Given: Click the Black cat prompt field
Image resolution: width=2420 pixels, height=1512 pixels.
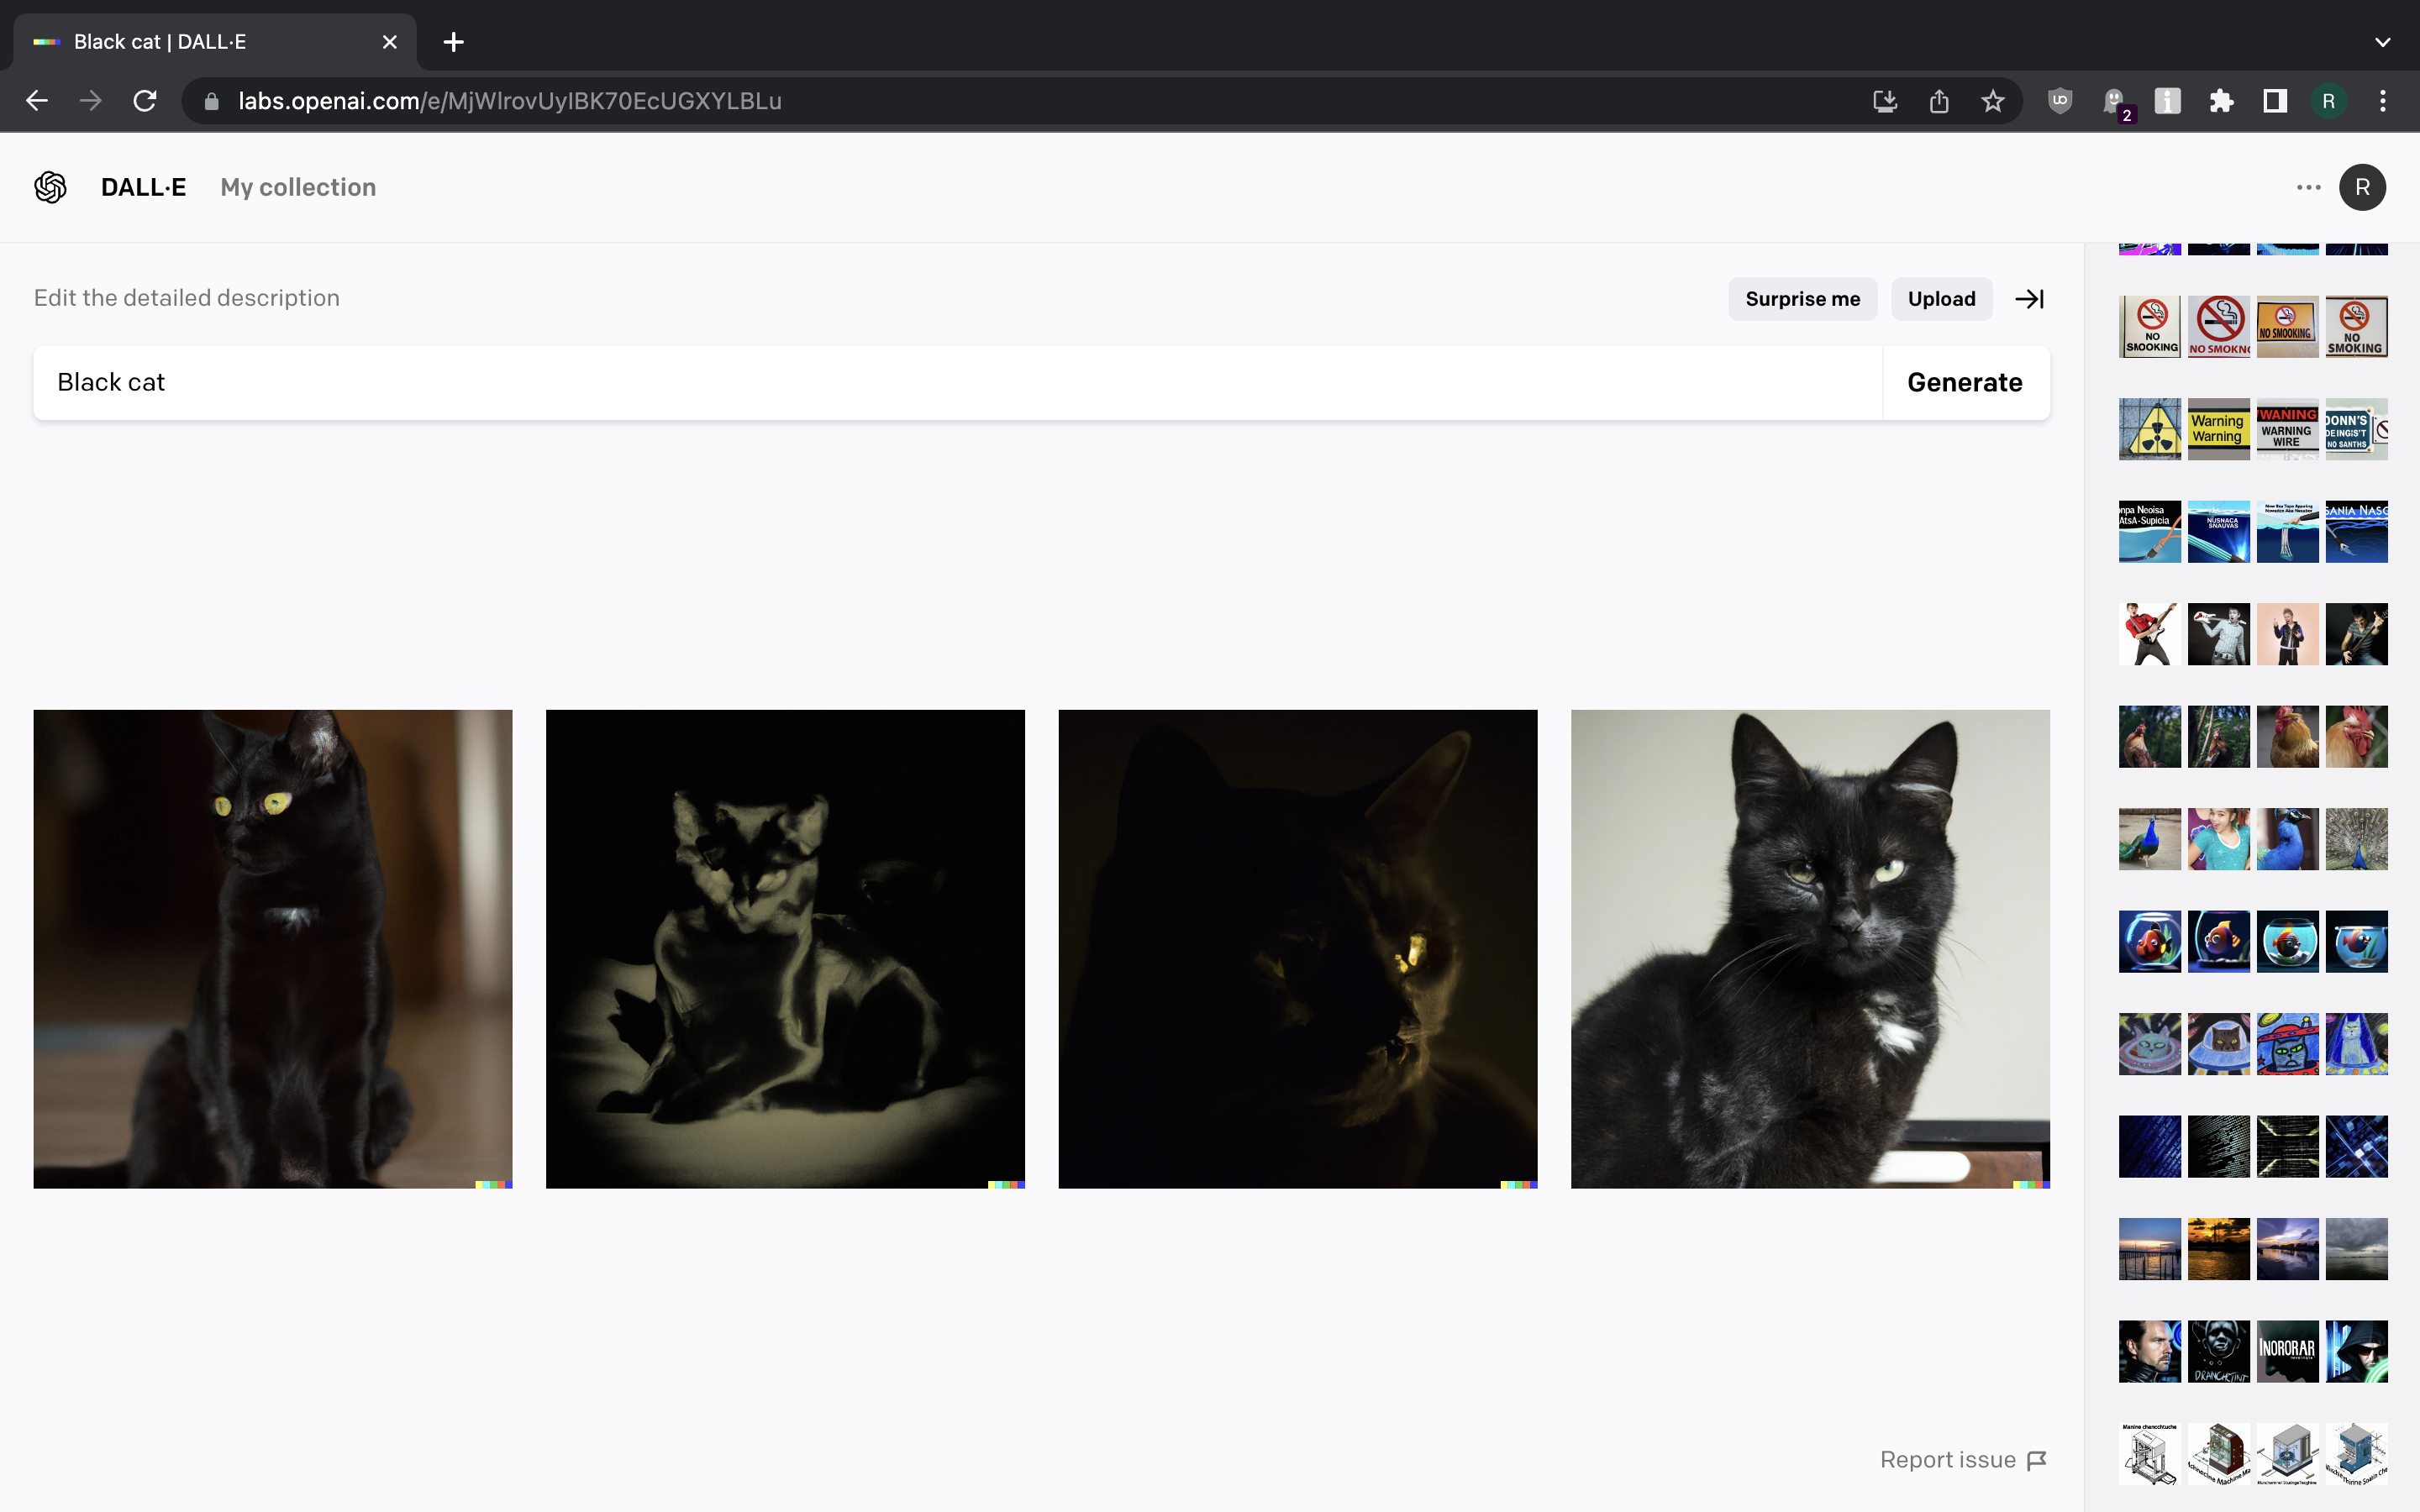Looking at the screenshot, I should click(958, 382).
